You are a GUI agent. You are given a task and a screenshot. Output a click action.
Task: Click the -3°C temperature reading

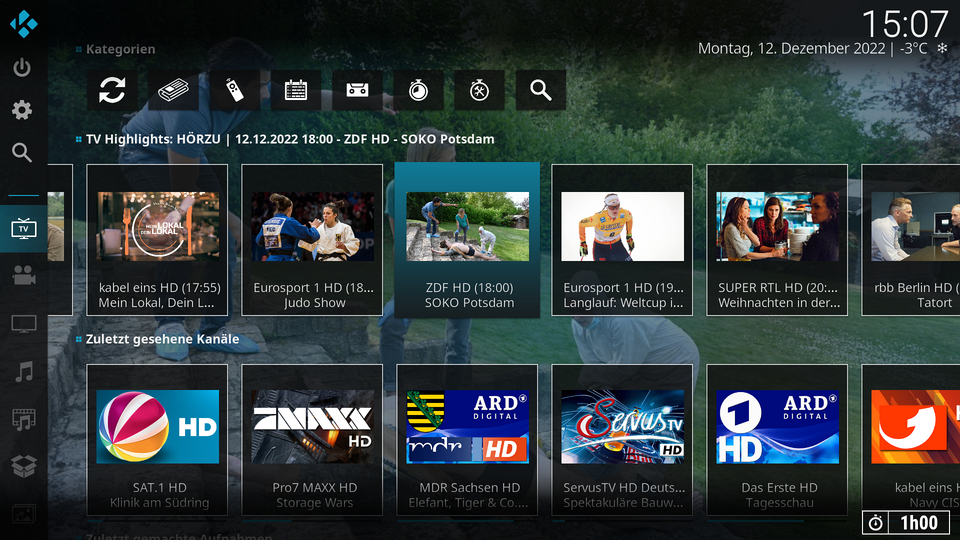[913, 48]
